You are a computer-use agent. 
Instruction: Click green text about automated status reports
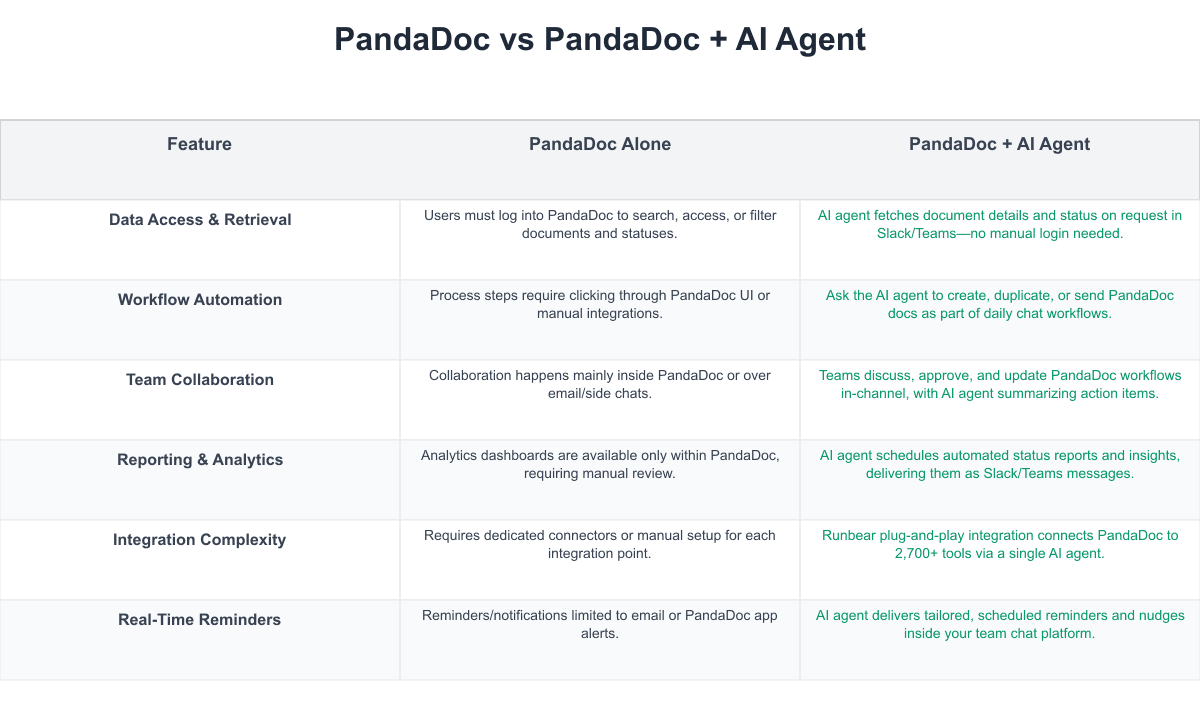pos(999,464)
